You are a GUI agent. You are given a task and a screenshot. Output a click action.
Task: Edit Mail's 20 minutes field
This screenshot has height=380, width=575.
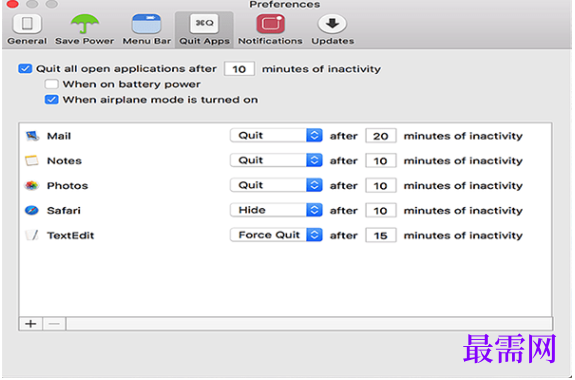[381, 136]
